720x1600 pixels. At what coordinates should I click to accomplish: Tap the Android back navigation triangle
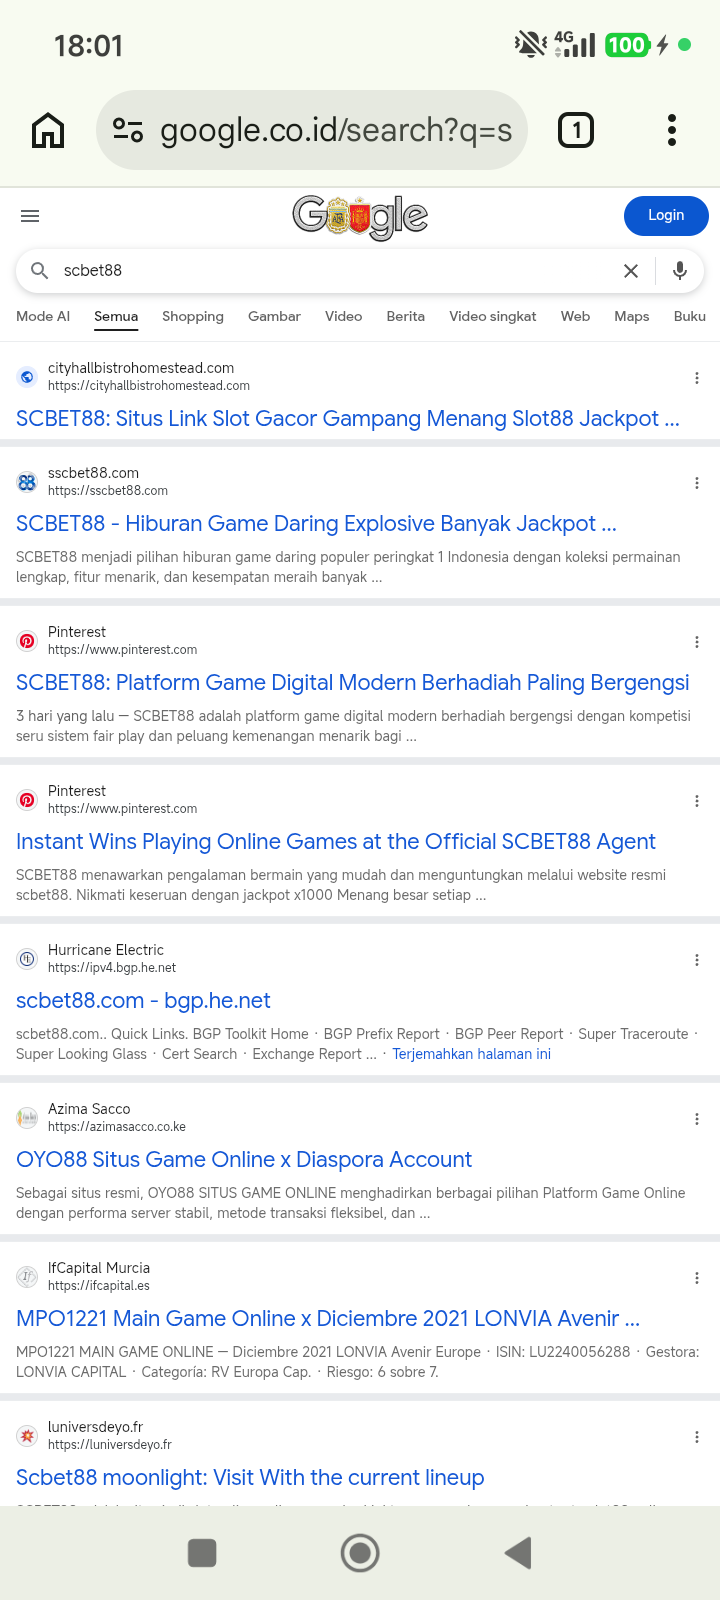[518, 1553]
